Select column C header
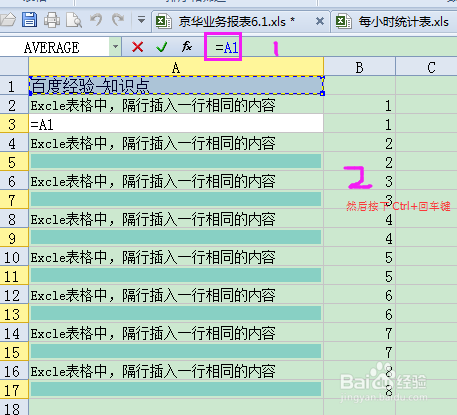 427,67
